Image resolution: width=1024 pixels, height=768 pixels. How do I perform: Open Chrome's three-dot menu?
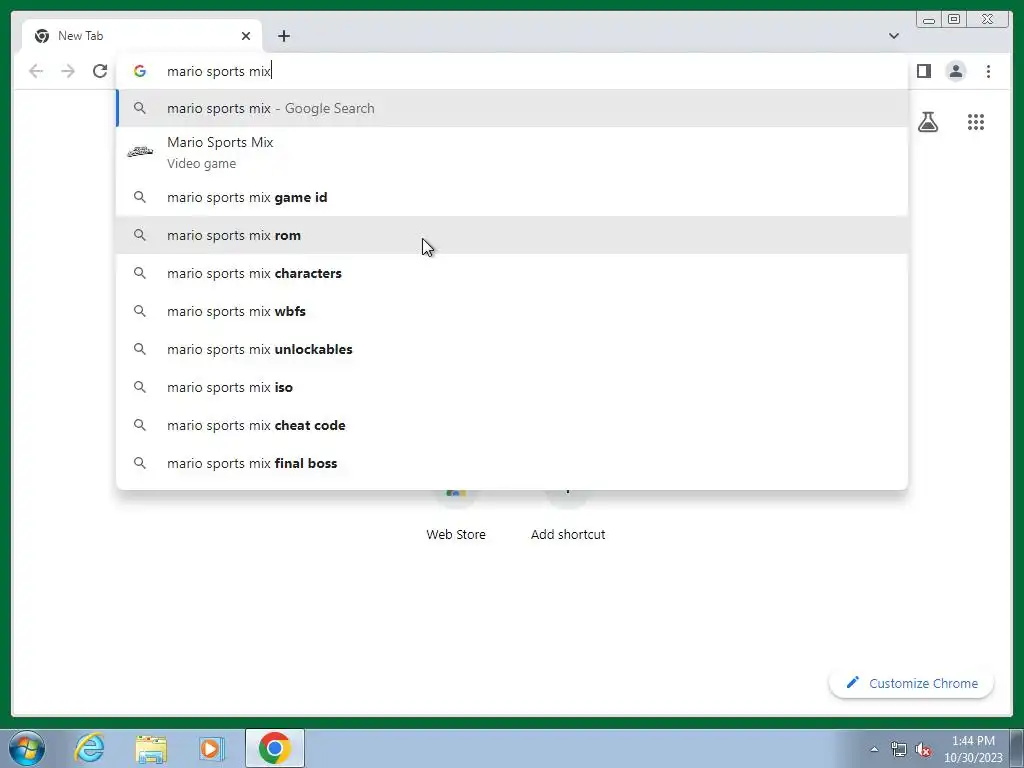click(x=988, y=71)
